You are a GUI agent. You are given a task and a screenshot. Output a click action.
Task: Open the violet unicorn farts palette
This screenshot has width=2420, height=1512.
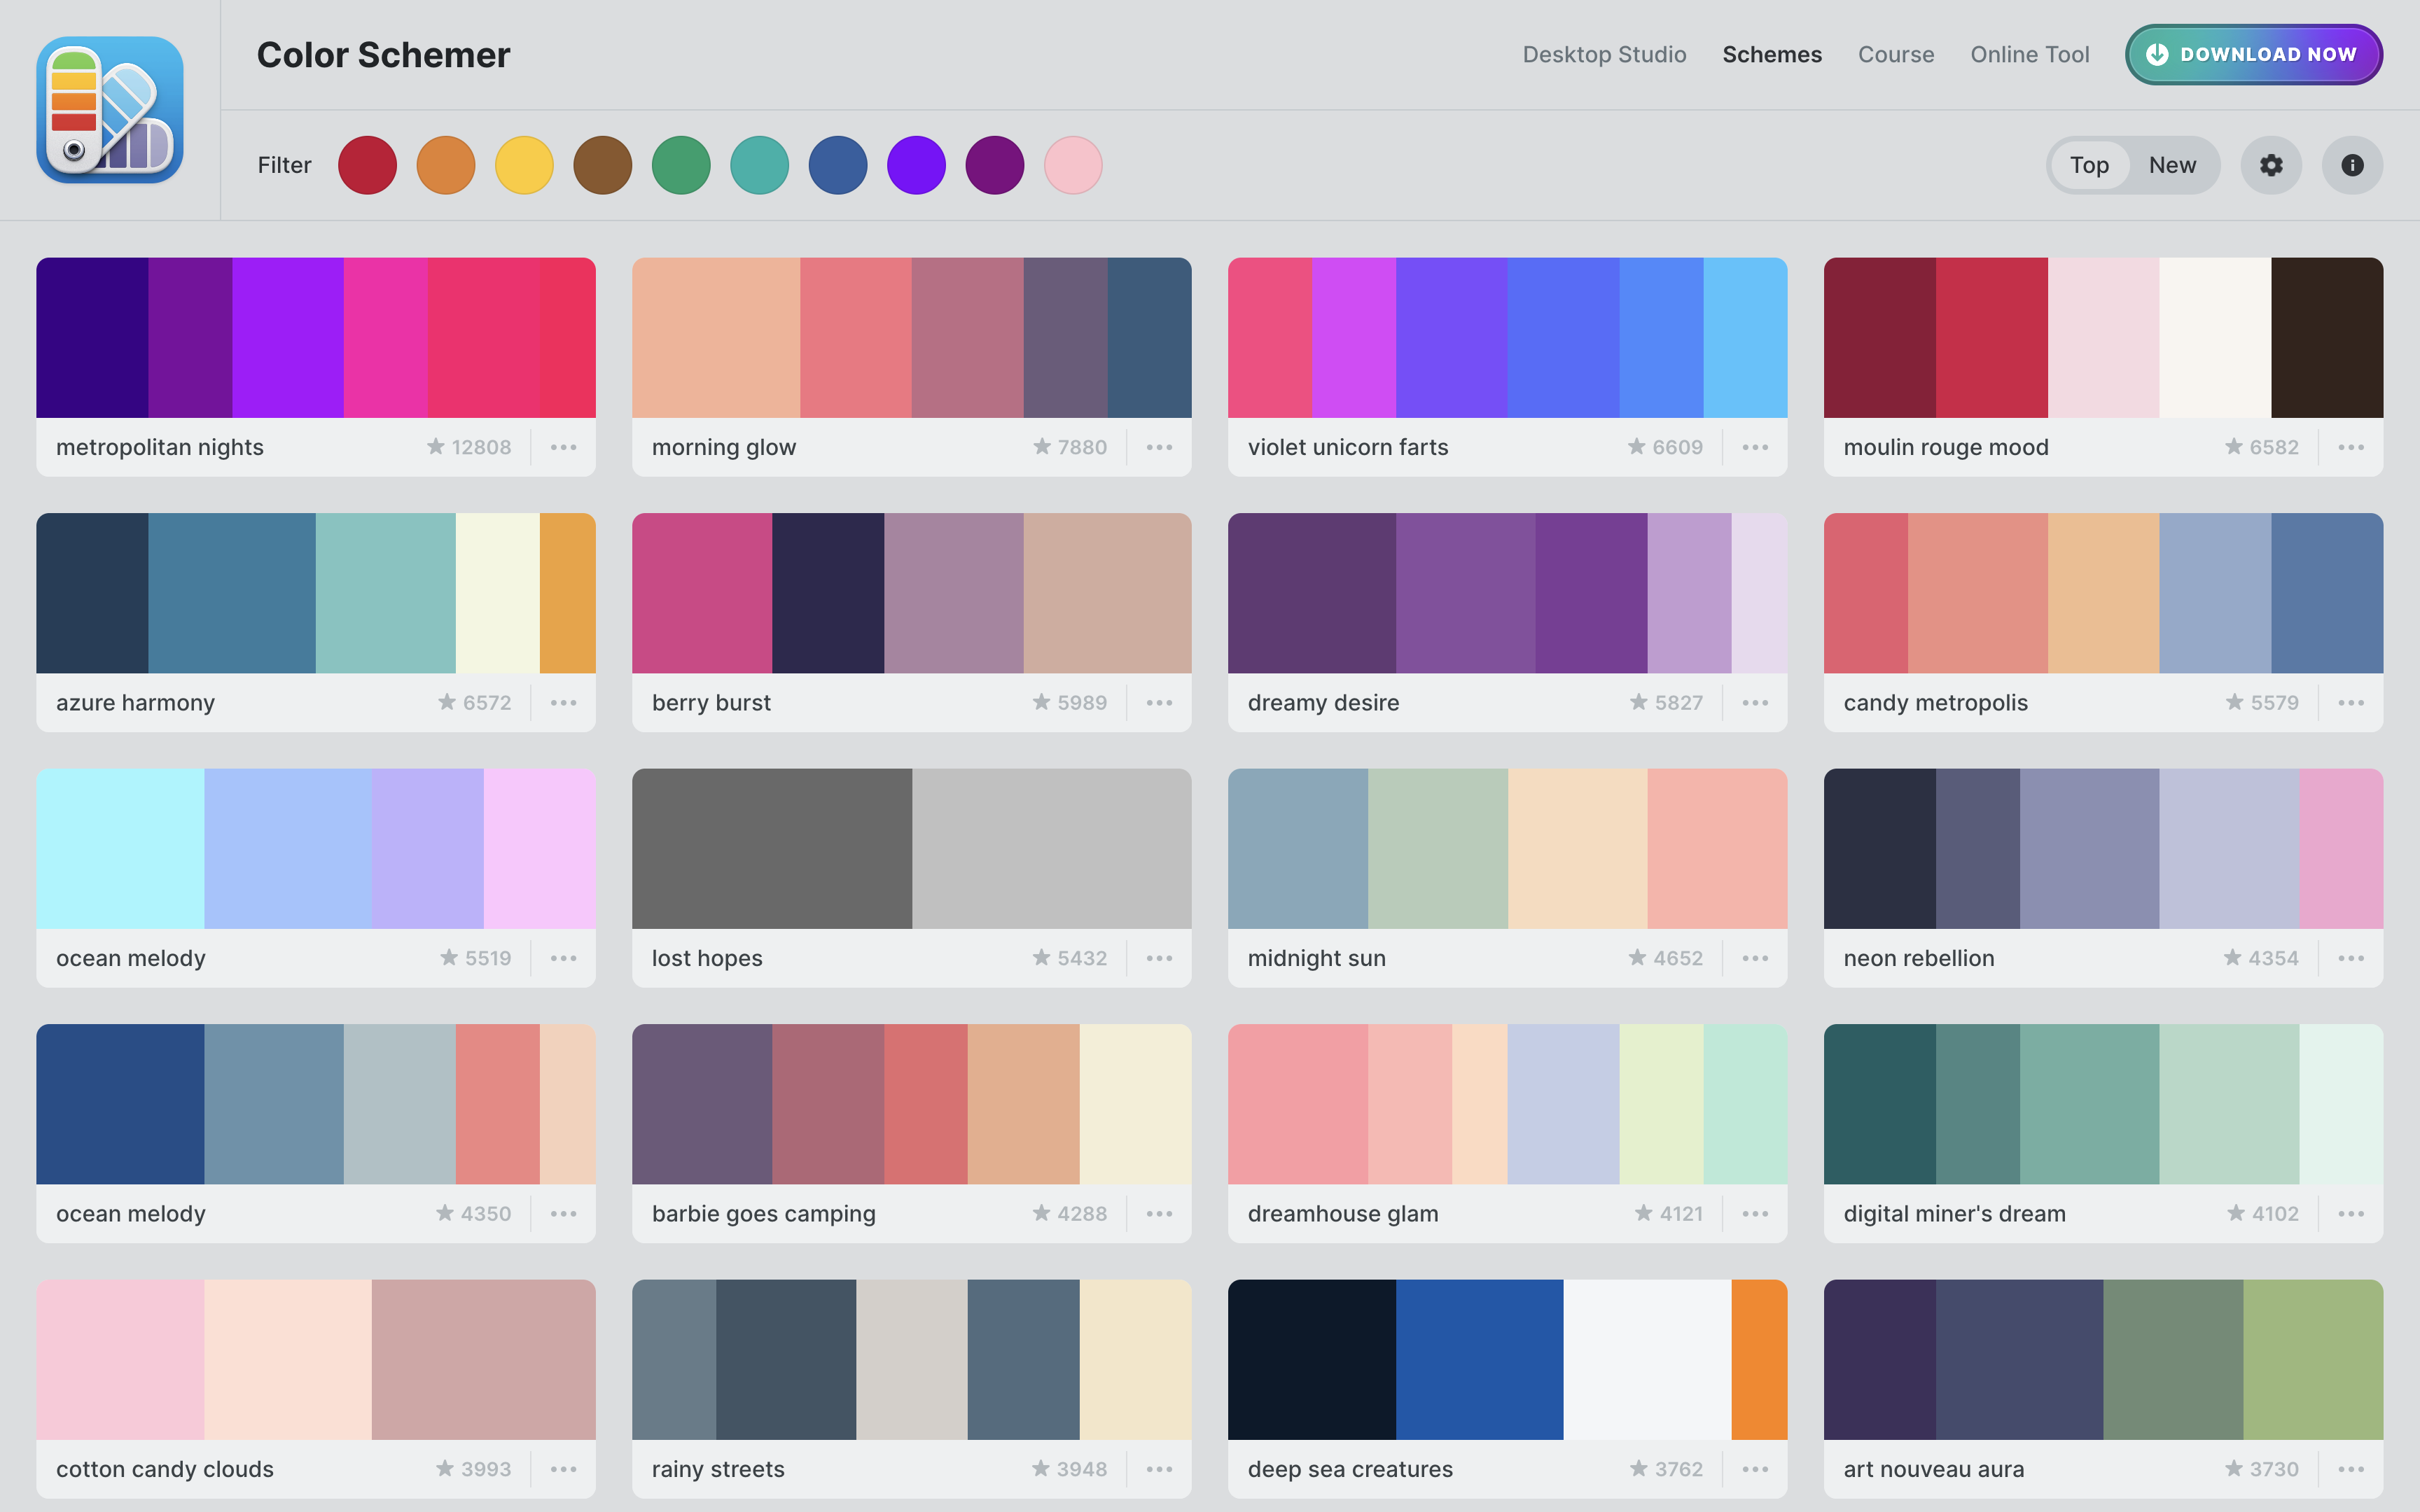coord(1507,337)
